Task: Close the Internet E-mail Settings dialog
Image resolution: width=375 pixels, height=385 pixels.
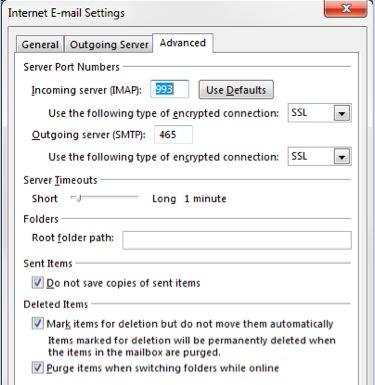Action: coord(345,8)
